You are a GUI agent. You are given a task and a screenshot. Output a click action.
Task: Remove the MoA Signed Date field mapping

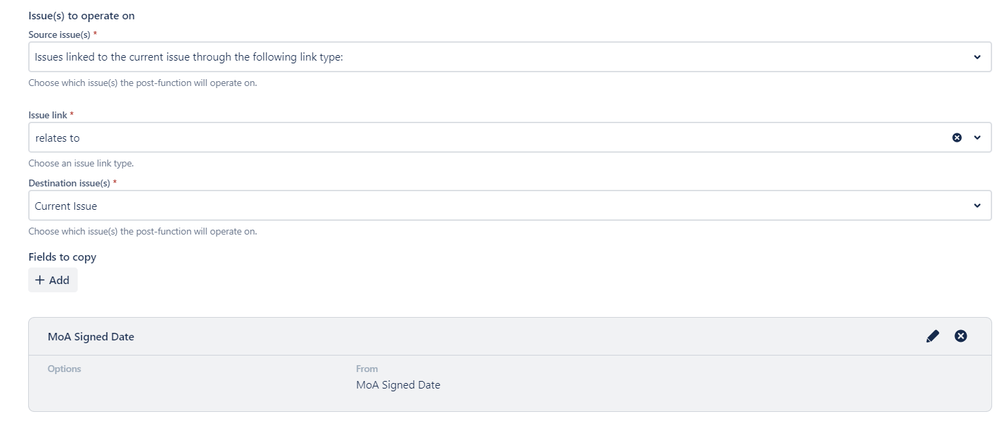[x=960, y=336]
